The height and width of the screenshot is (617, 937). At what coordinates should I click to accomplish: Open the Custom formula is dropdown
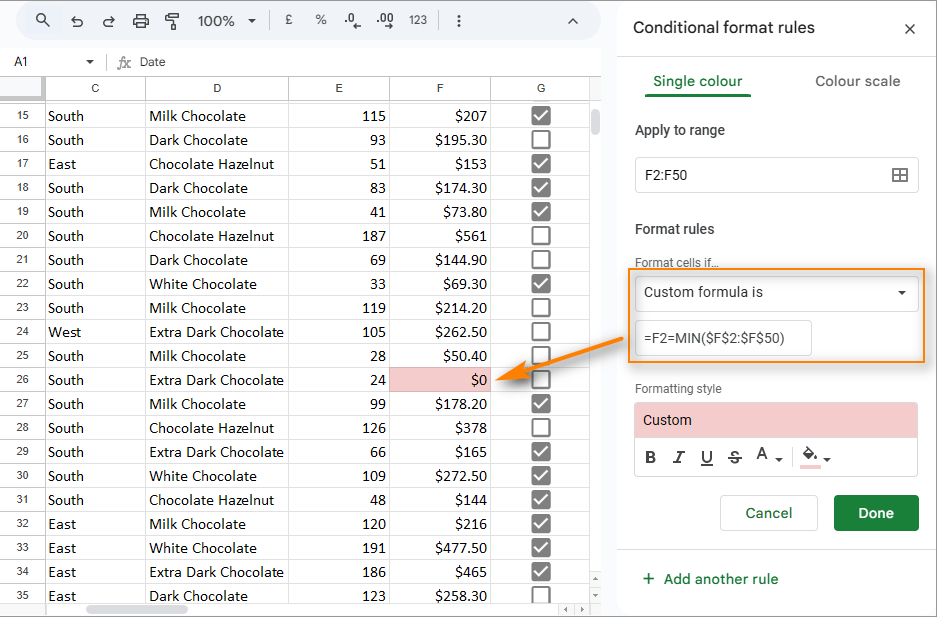[776, 293]
